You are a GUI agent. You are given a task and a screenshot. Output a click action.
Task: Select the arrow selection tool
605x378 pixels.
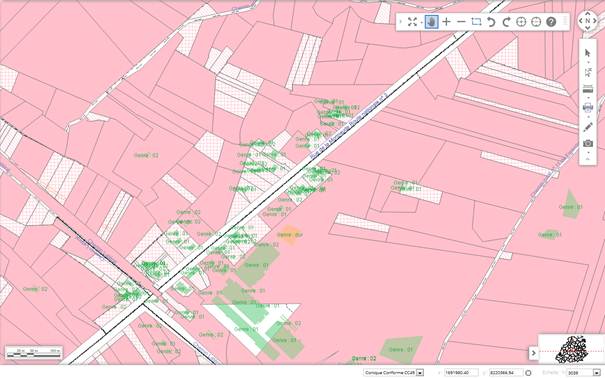click(x=588, y=53)
